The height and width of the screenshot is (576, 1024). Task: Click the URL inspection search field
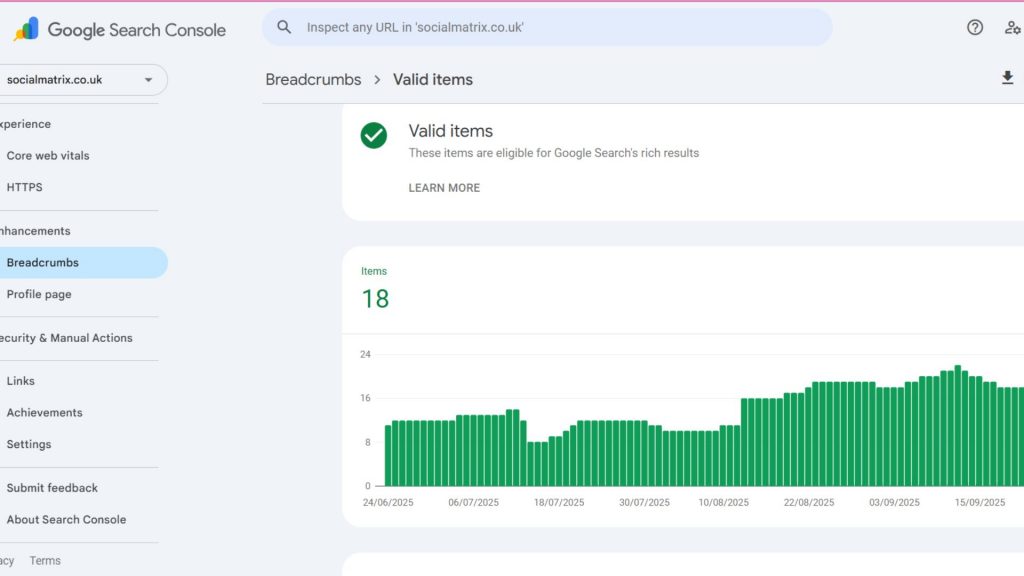[560, 27]
